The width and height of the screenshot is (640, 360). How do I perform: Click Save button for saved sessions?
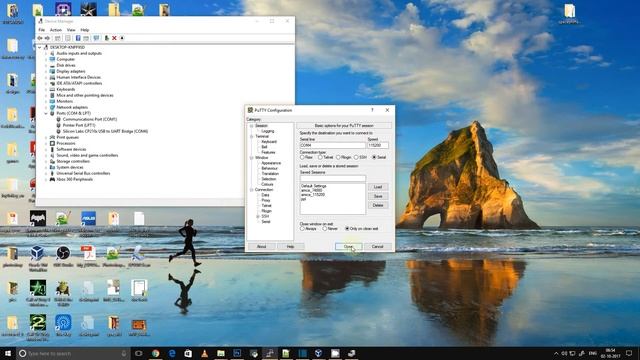coord(378,196)
